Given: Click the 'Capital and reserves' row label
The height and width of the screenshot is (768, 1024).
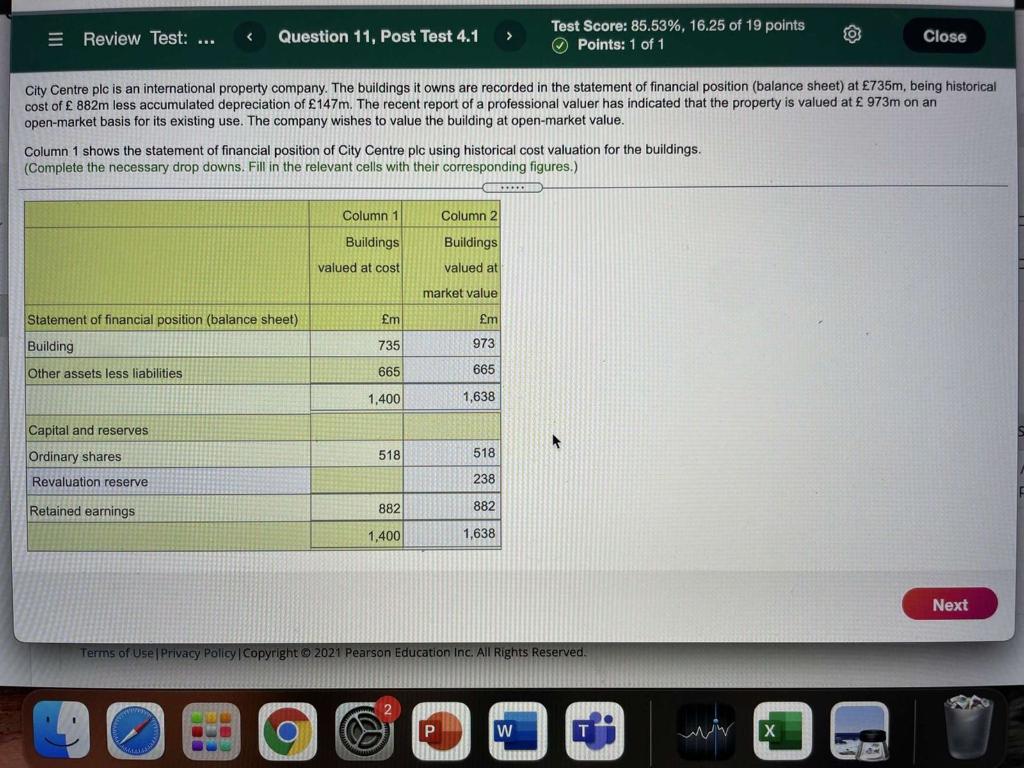Looking at the screenshot, I should pyautogui.click(x=88, y=430).
